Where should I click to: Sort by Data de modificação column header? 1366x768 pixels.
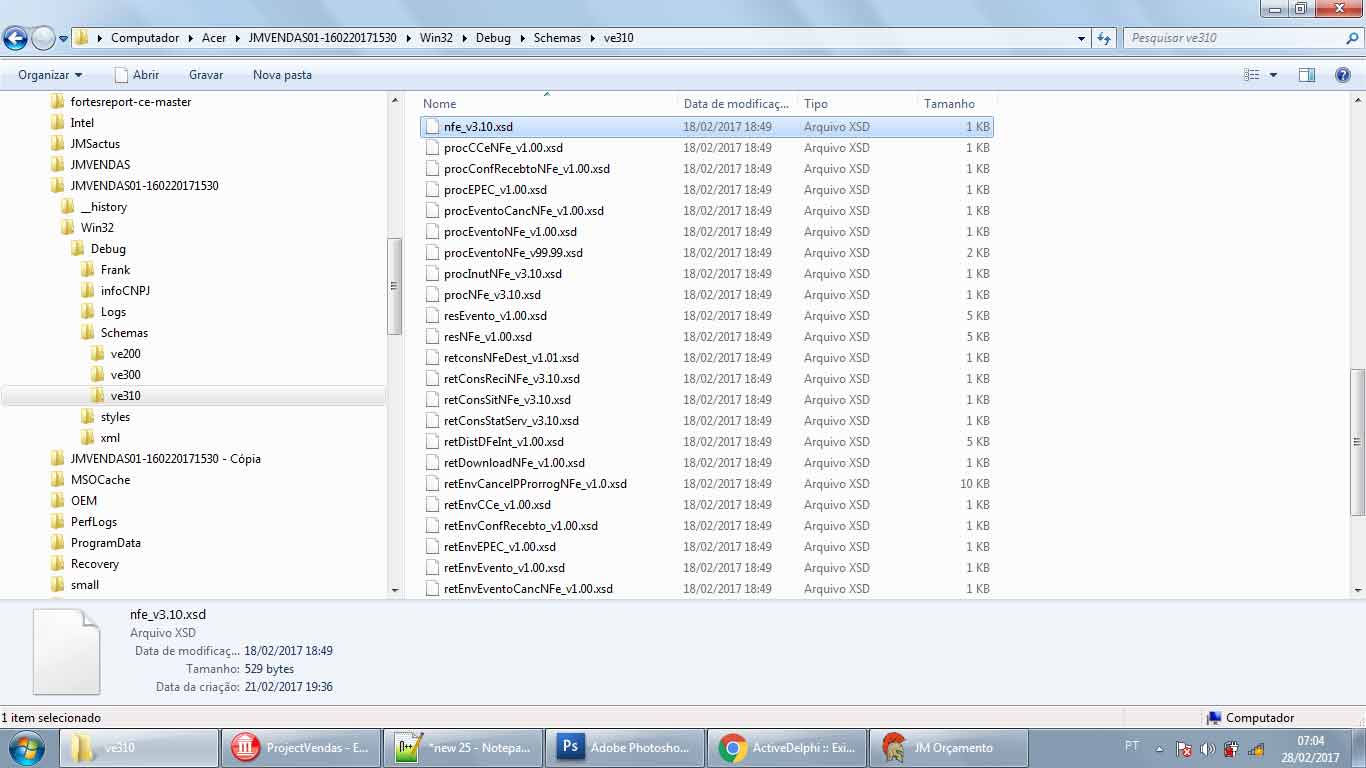point(737,104)
